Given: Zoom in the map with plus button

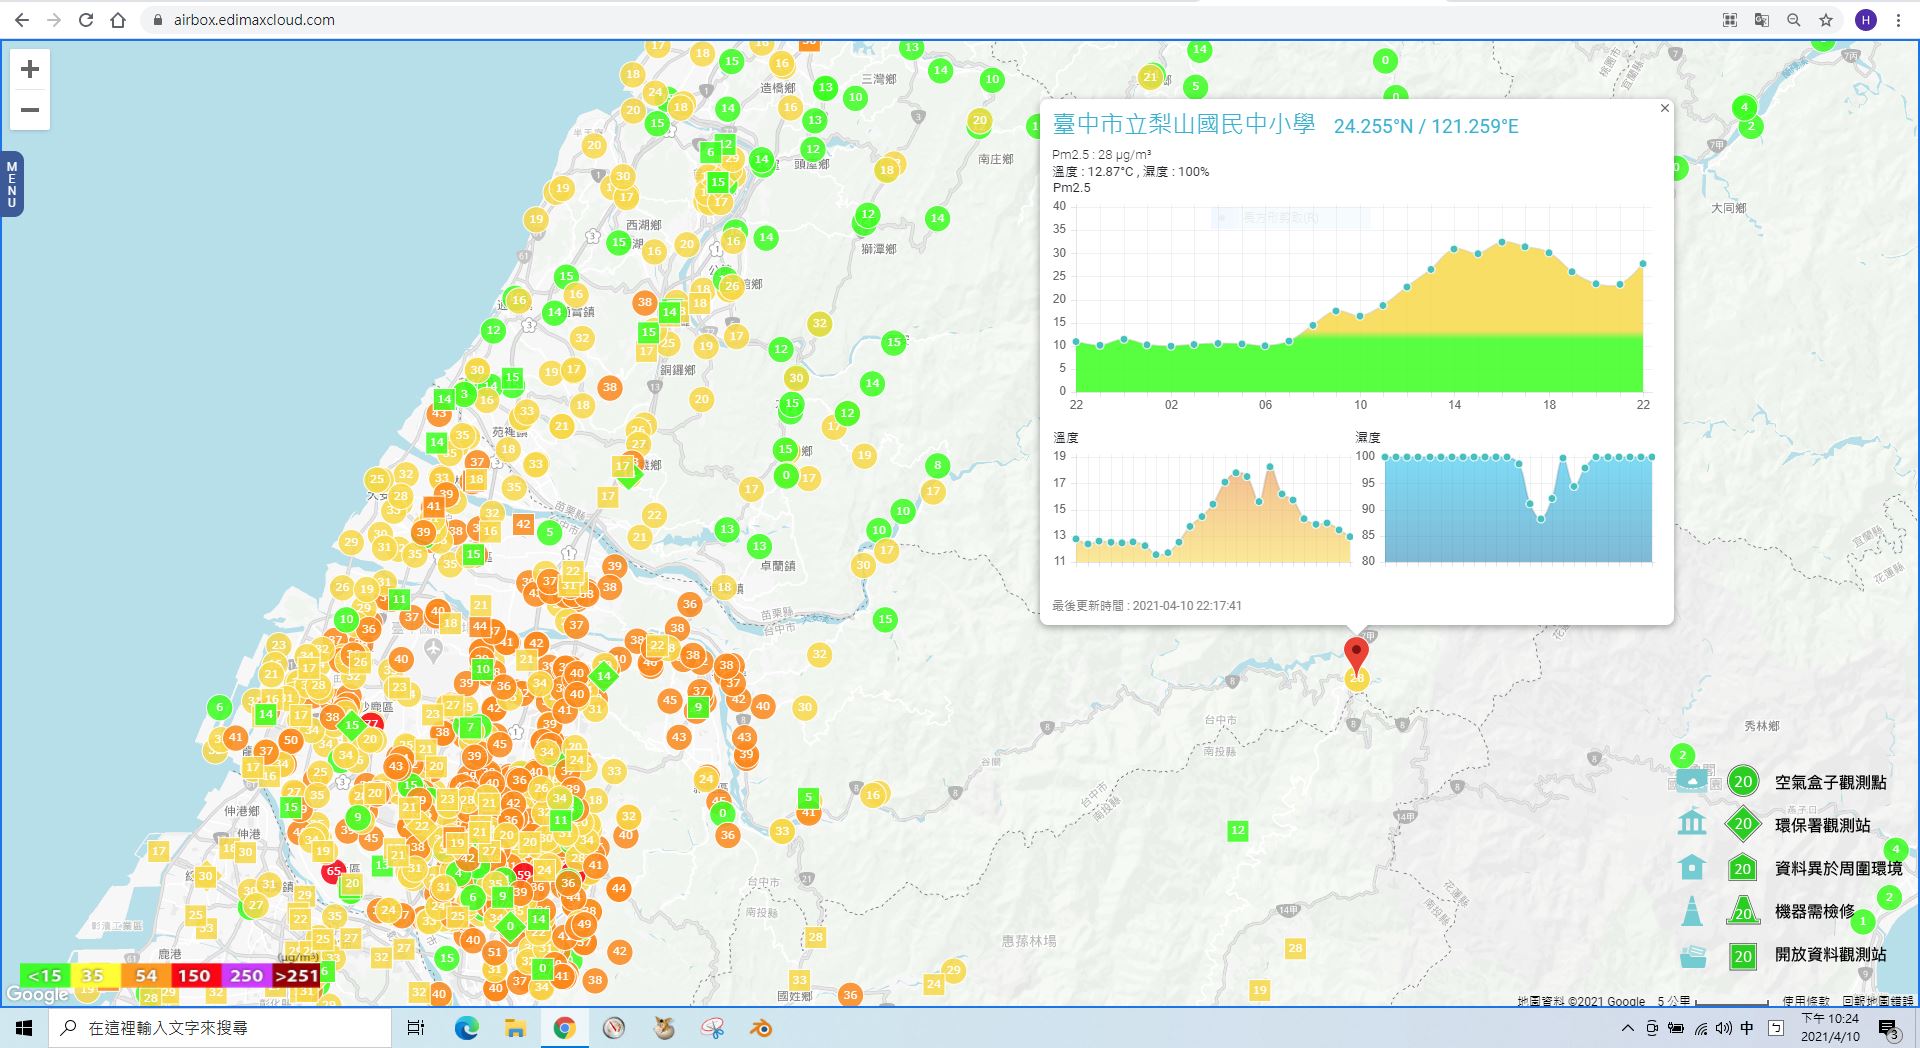Looking at the screenshot, I should pyautogui.click(x=30, y=69).
